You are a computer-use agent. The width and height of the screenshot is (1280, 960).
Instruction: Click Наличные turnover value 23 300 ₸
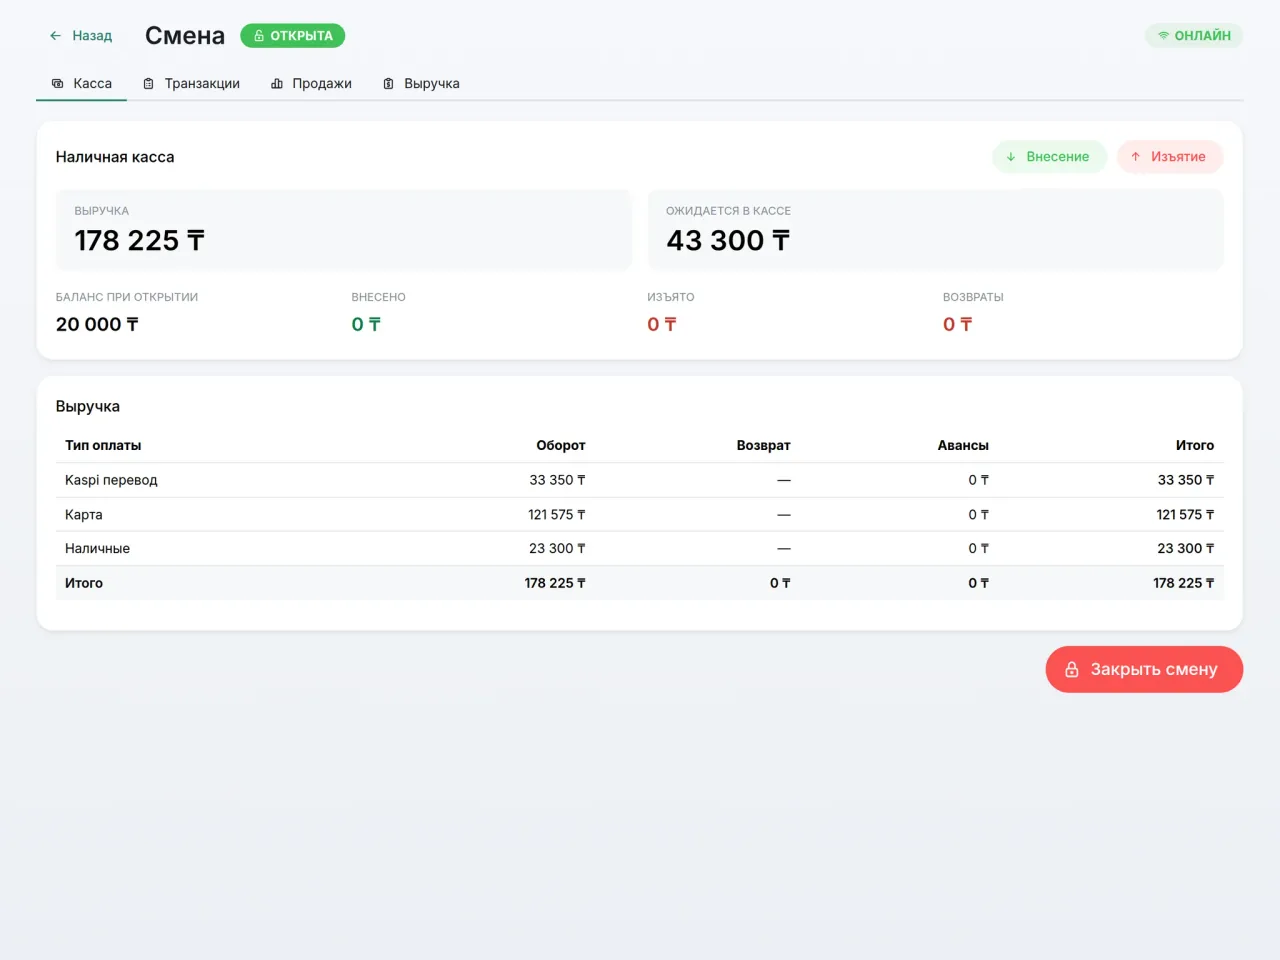pyautogui.click(x=557, y=549)
